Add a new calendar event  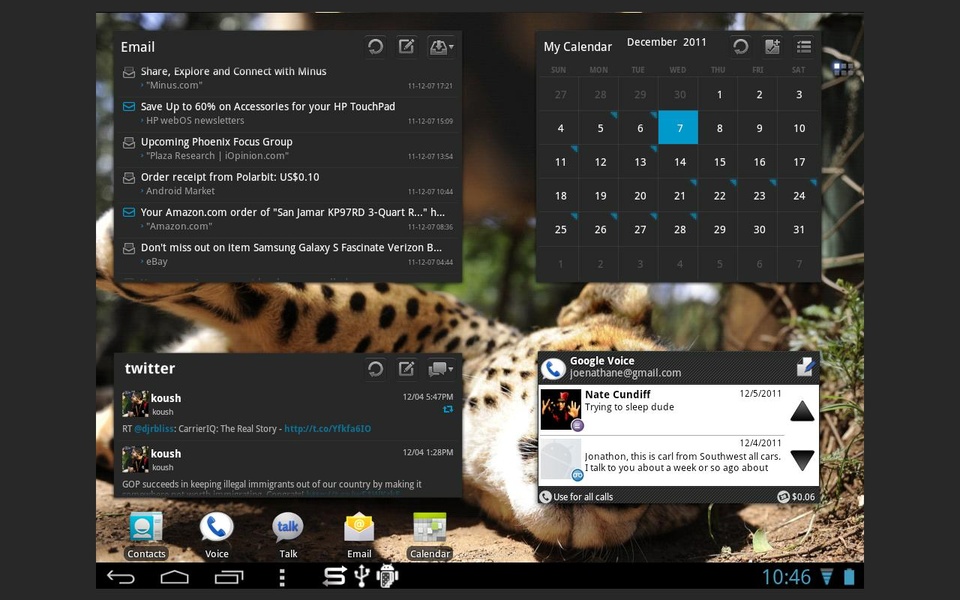click(773, 47)
